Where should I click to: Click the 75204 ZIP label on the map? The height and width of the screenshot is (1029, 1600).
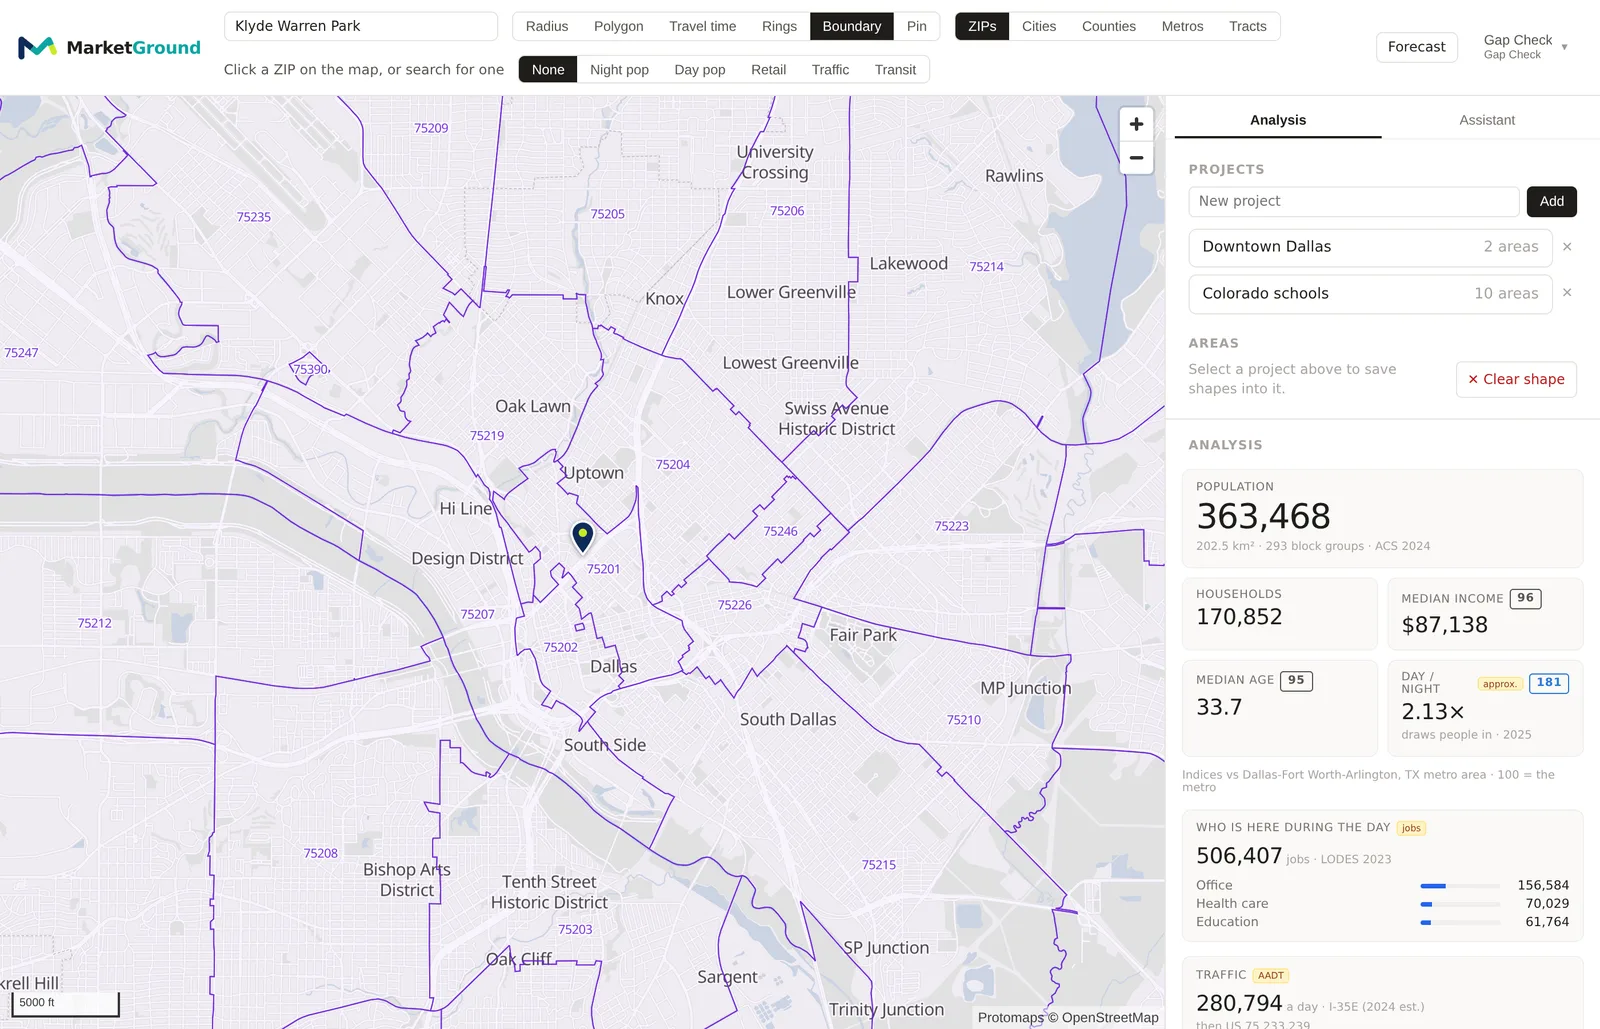pyautogui.click(x=673, y=465)
